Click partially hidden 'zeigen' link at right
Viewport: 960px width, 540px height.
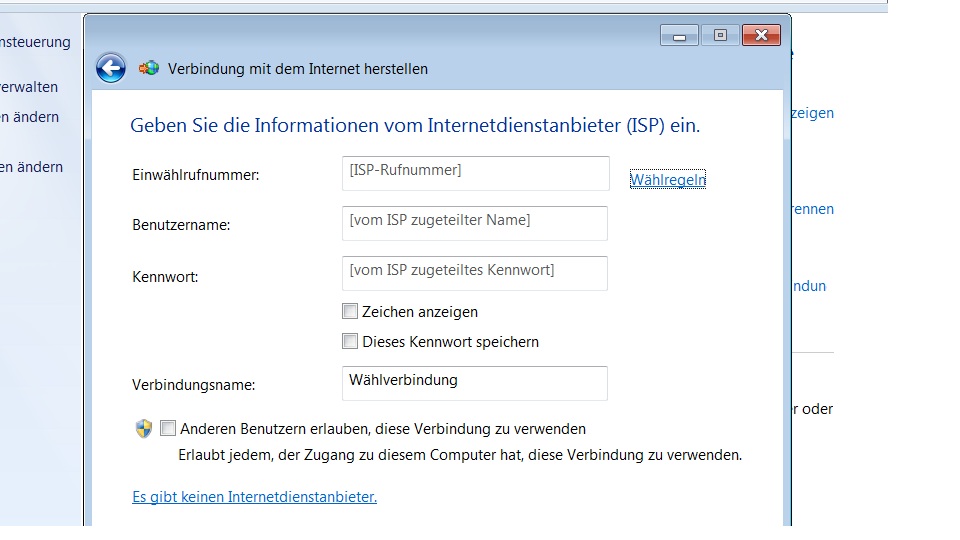(812, 113)
